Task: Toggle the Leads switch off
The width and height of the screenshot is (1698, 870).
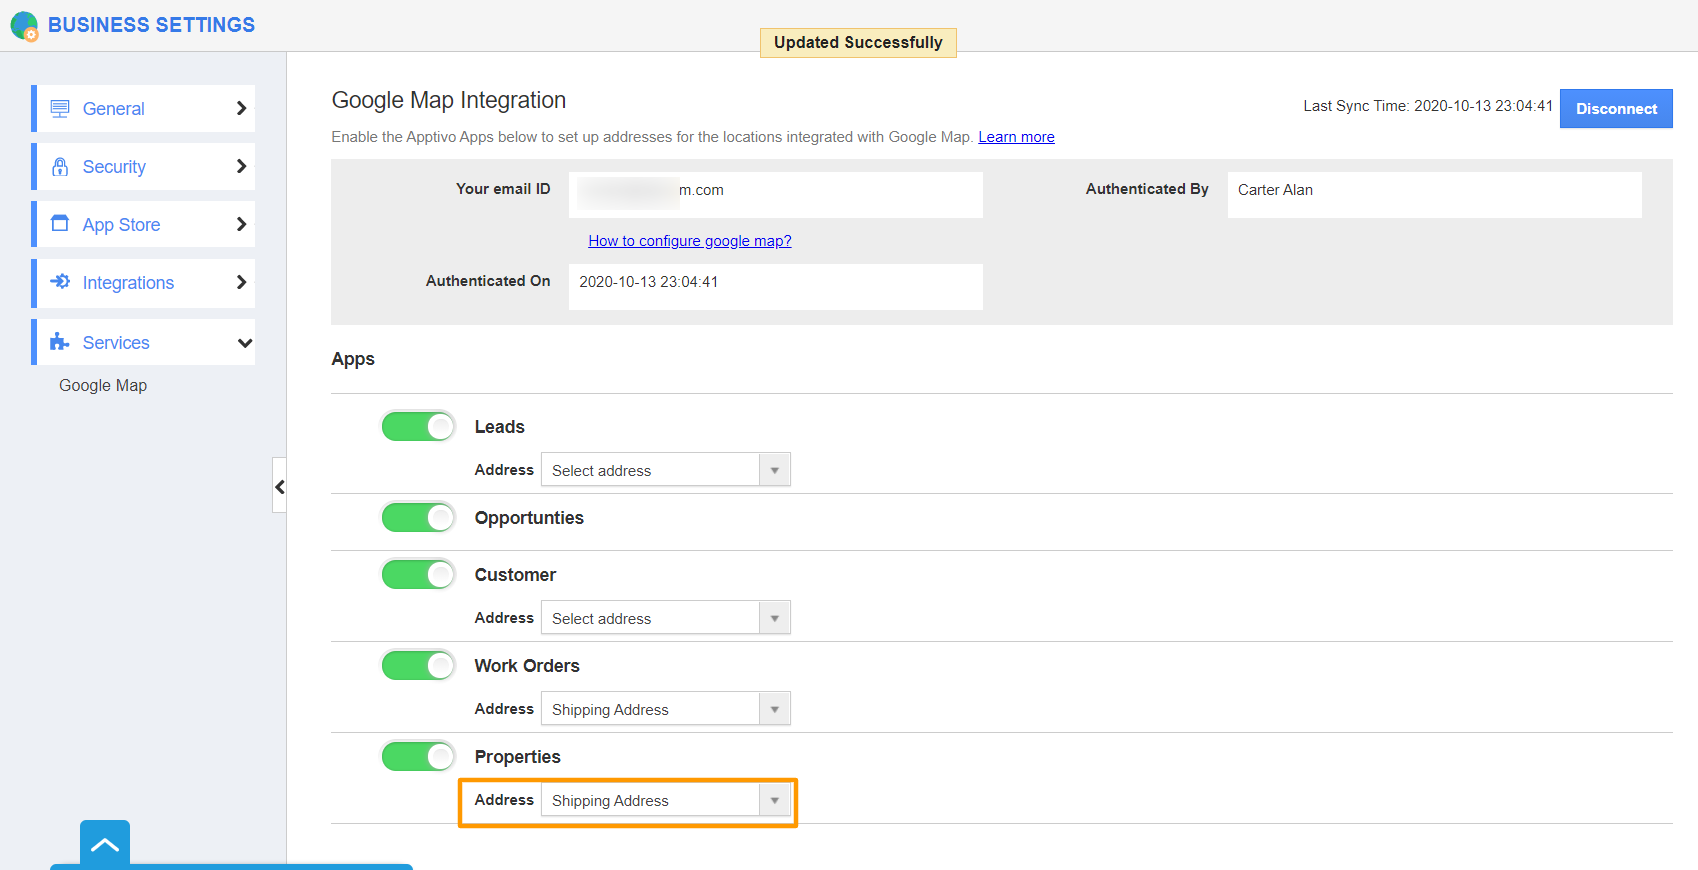Action: point(418,427)
